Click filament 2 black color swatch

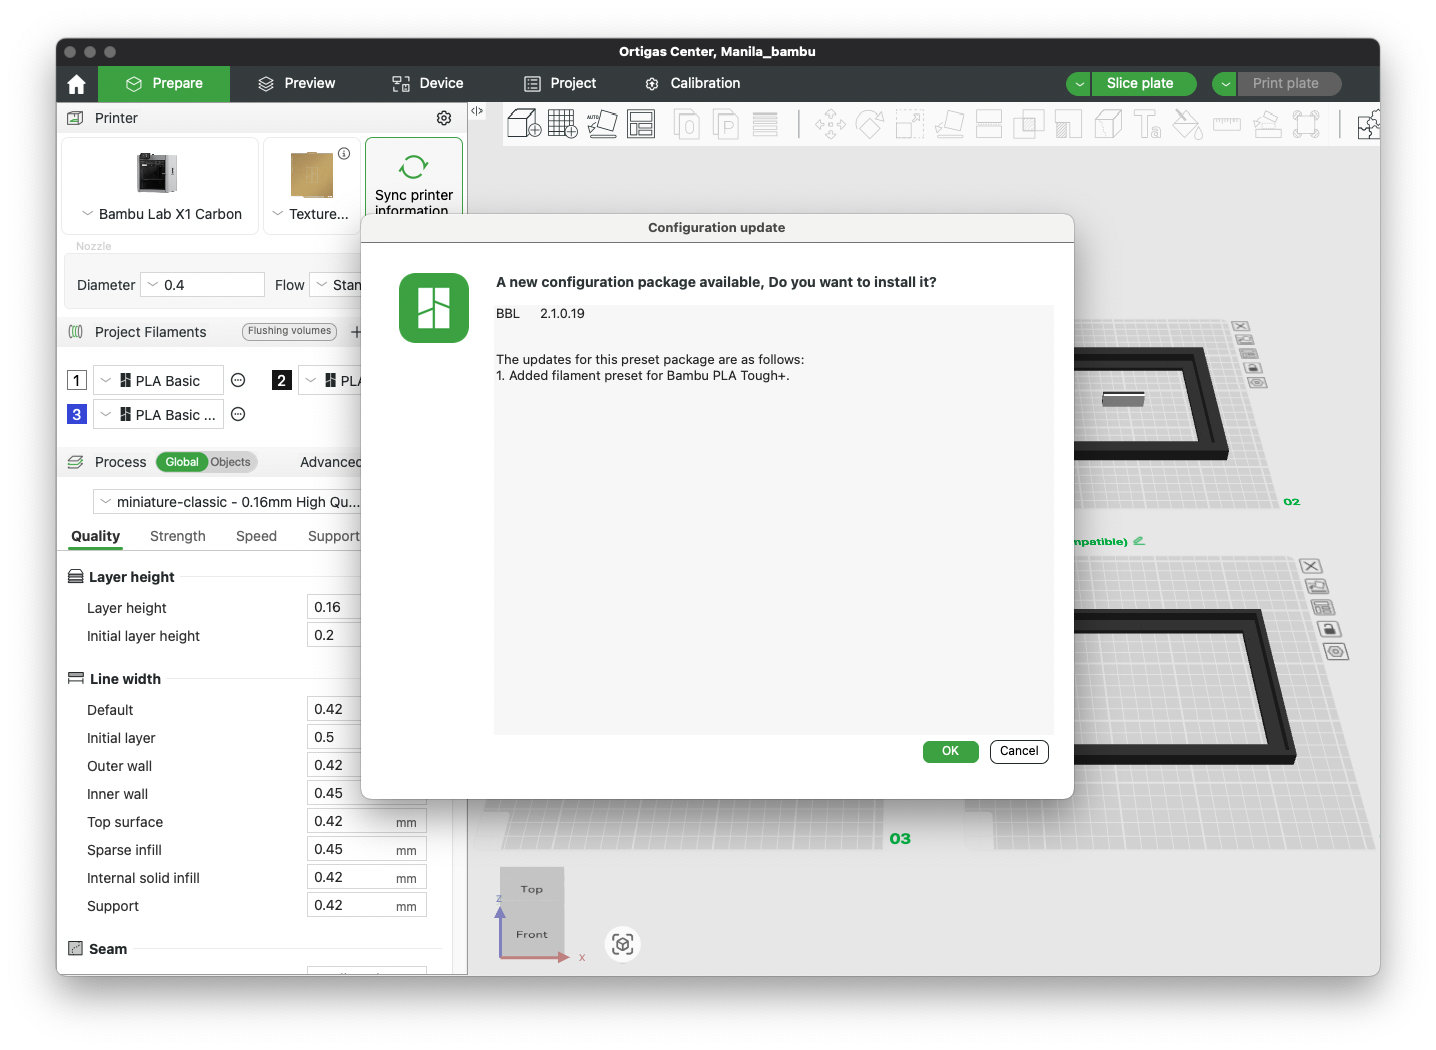point(282,380)
